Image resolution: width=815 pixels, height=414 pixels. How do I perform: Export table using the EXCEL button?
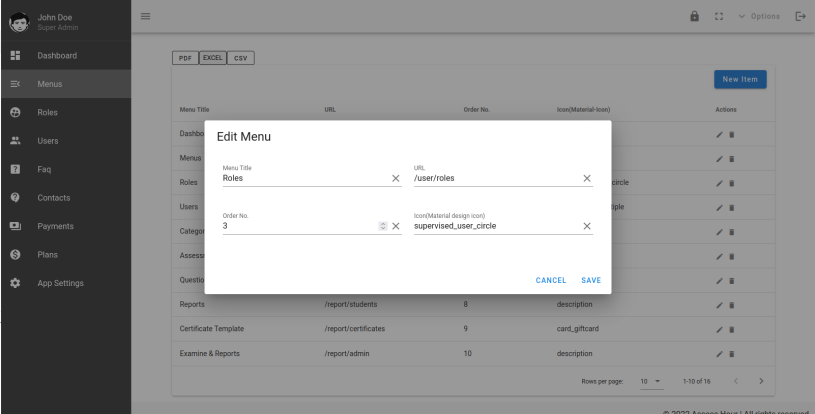(213, 58)
